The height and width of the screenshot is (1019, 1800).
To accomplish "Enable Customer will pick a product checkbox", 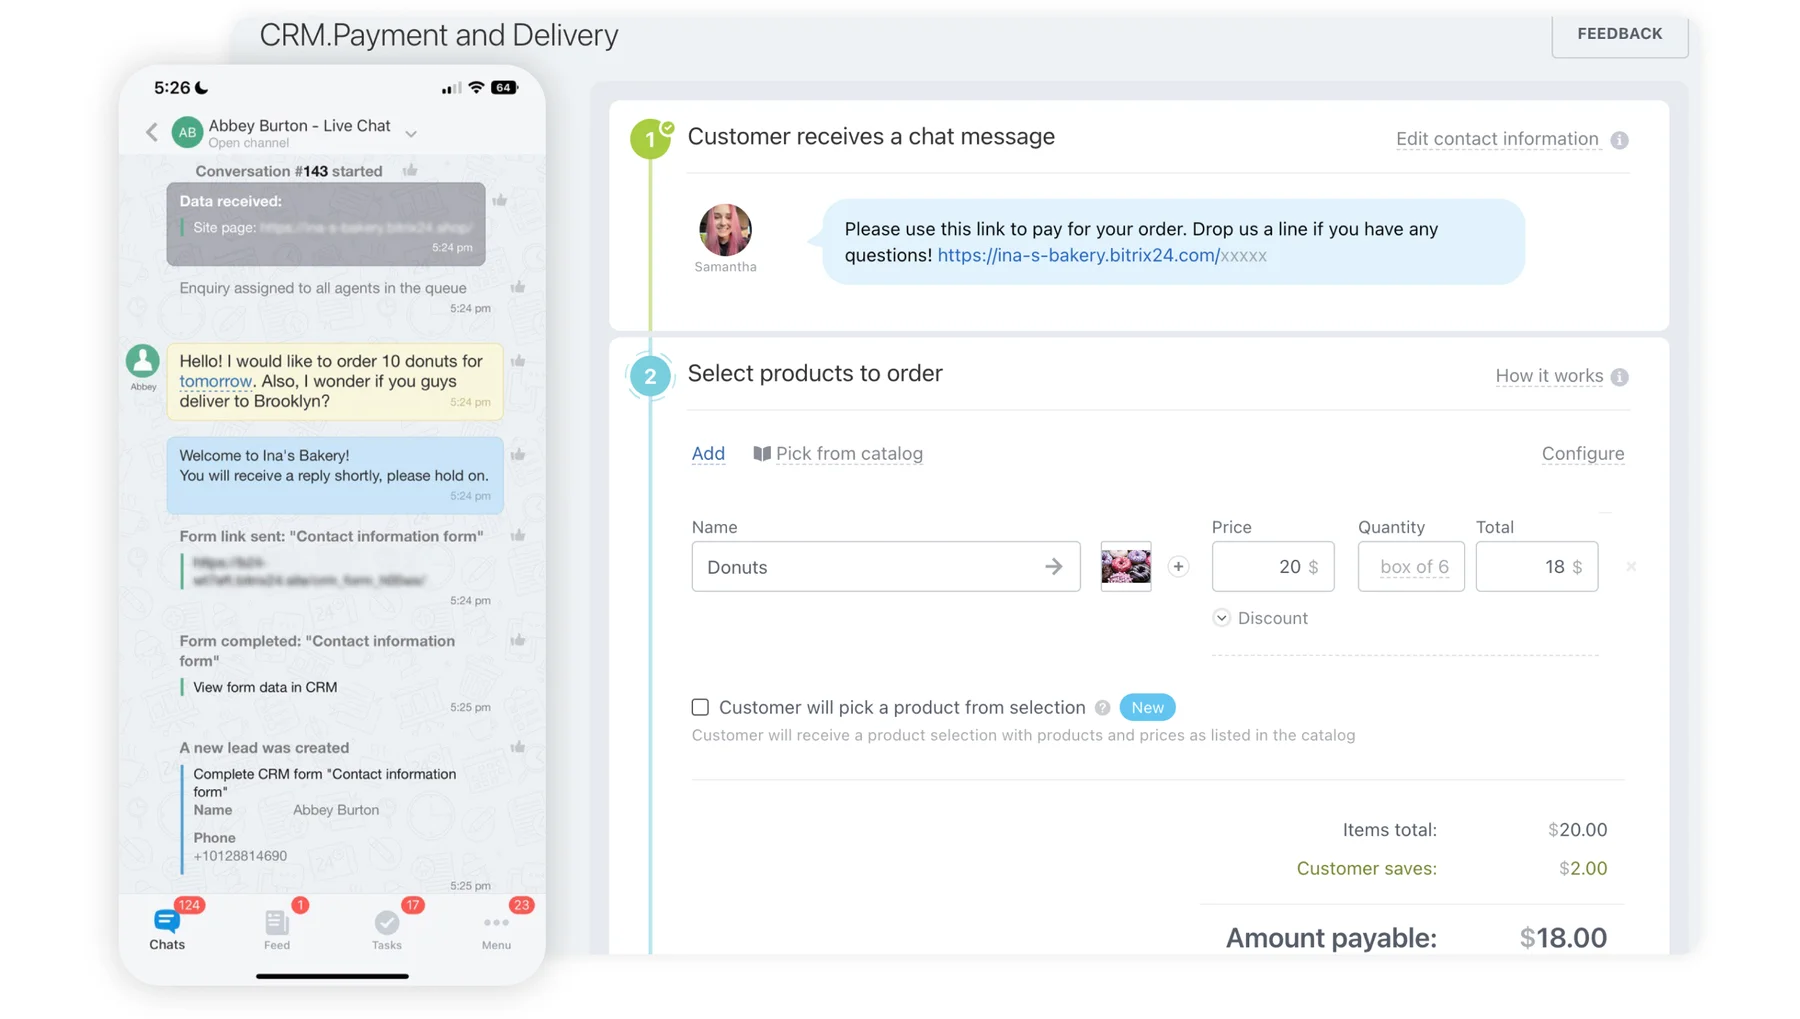I will (x=700, y=708).
